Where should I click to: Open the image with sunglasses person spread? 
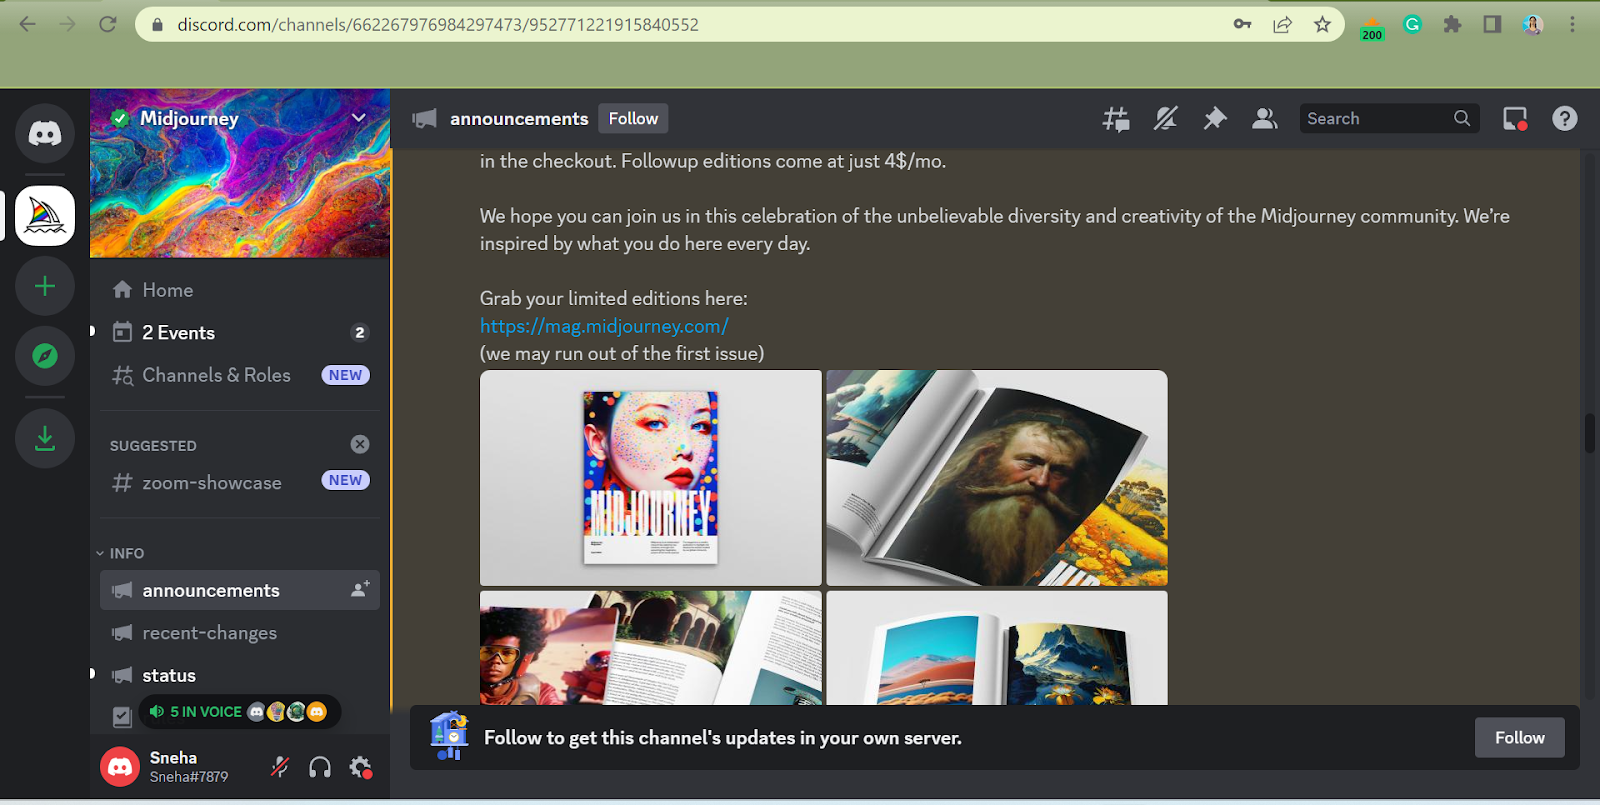(651, 648)
